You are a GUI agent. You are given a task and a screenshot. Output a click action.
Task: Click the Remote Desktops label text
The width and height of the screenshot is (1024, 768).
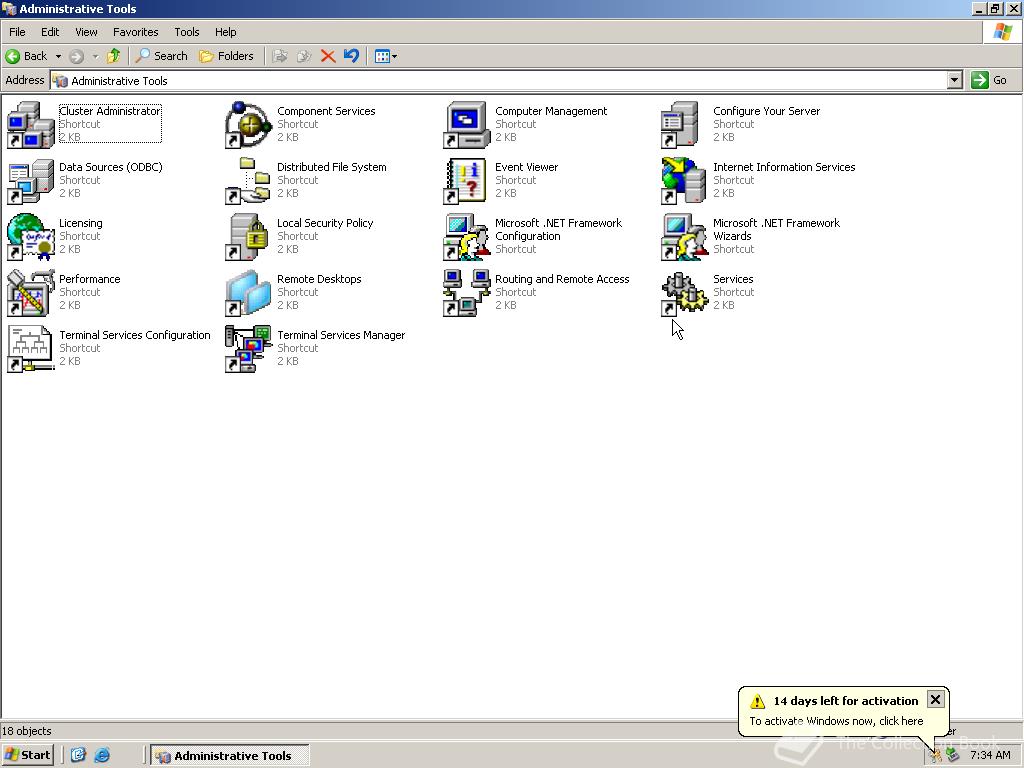[319, 279]
